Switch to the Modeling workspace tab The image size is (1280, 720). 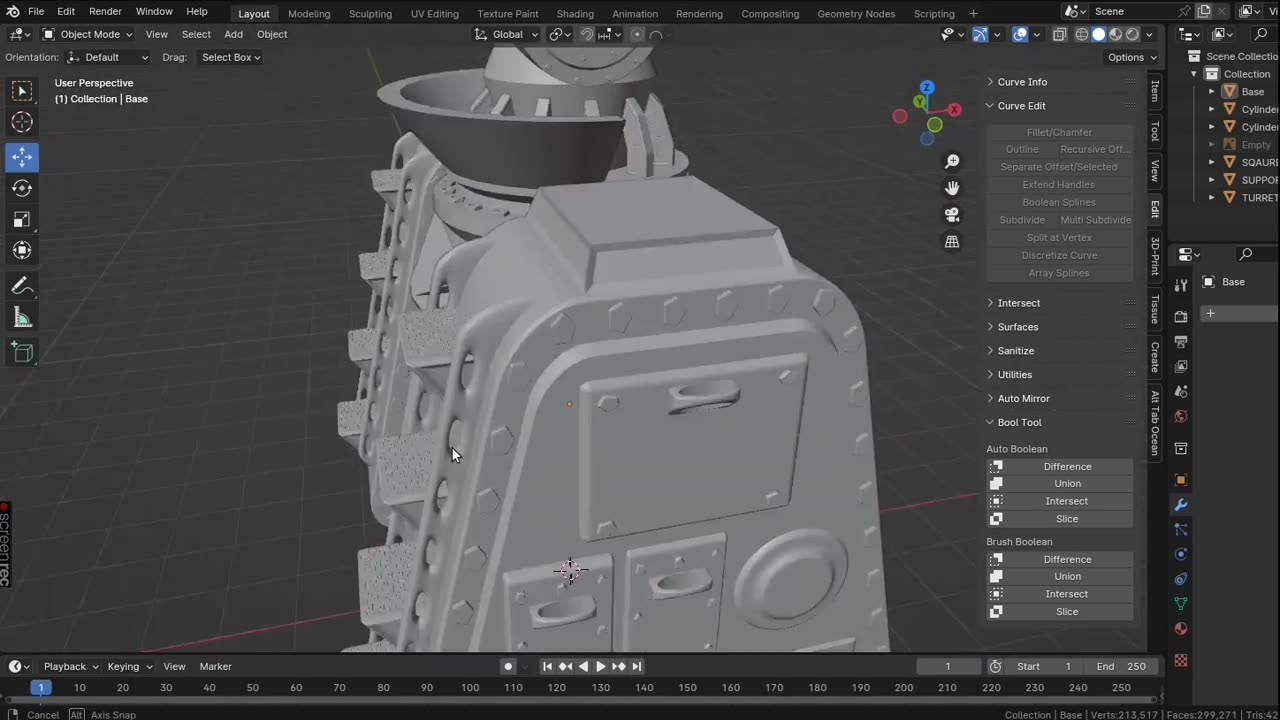click(309, 13)
